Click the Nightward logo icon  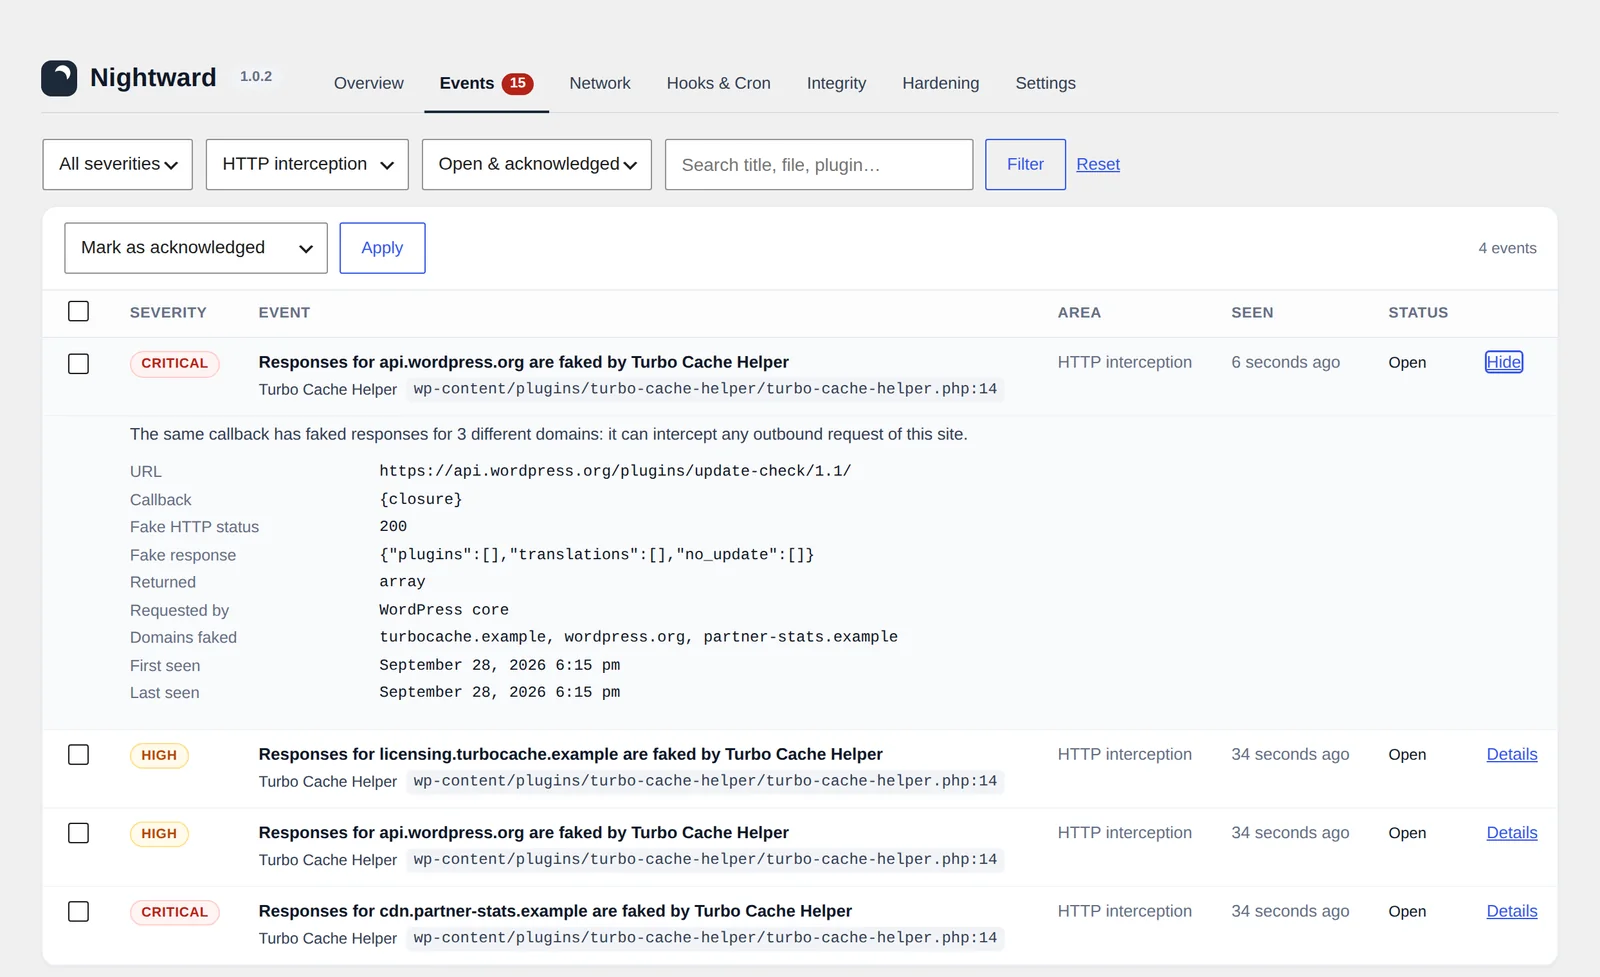59,78
